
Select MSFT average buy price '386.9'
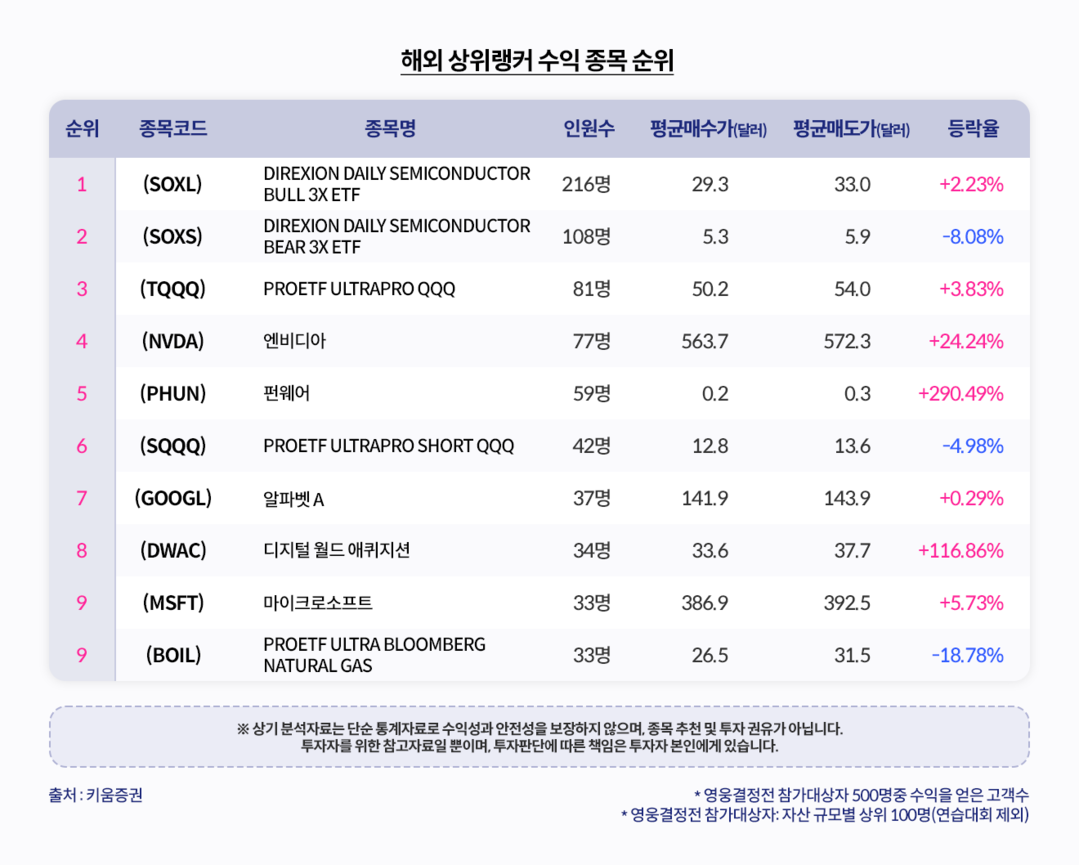[x=705, y=603]
